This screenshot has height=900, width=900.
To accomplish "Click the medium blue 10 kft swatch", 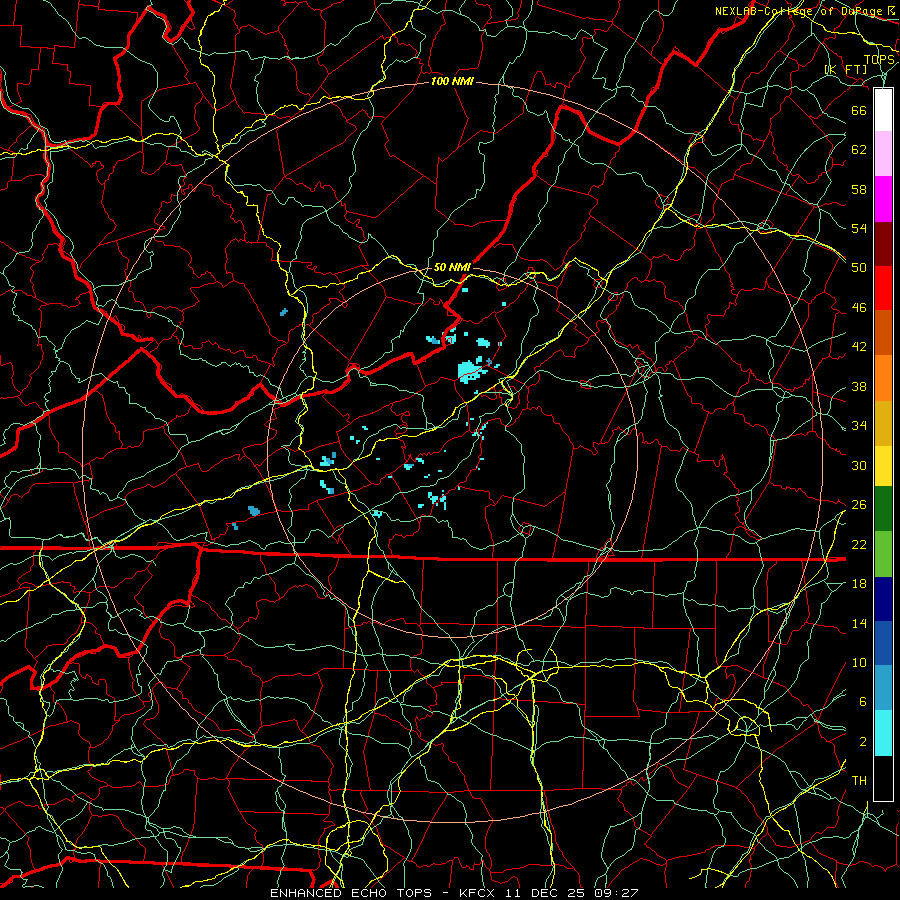I will point(883,643).
